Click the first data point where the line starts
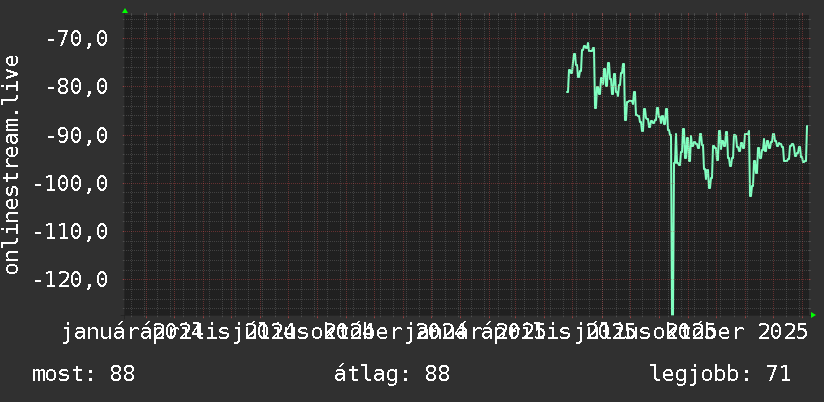Viewport: 824px width, 402px height. click(568, 92)
